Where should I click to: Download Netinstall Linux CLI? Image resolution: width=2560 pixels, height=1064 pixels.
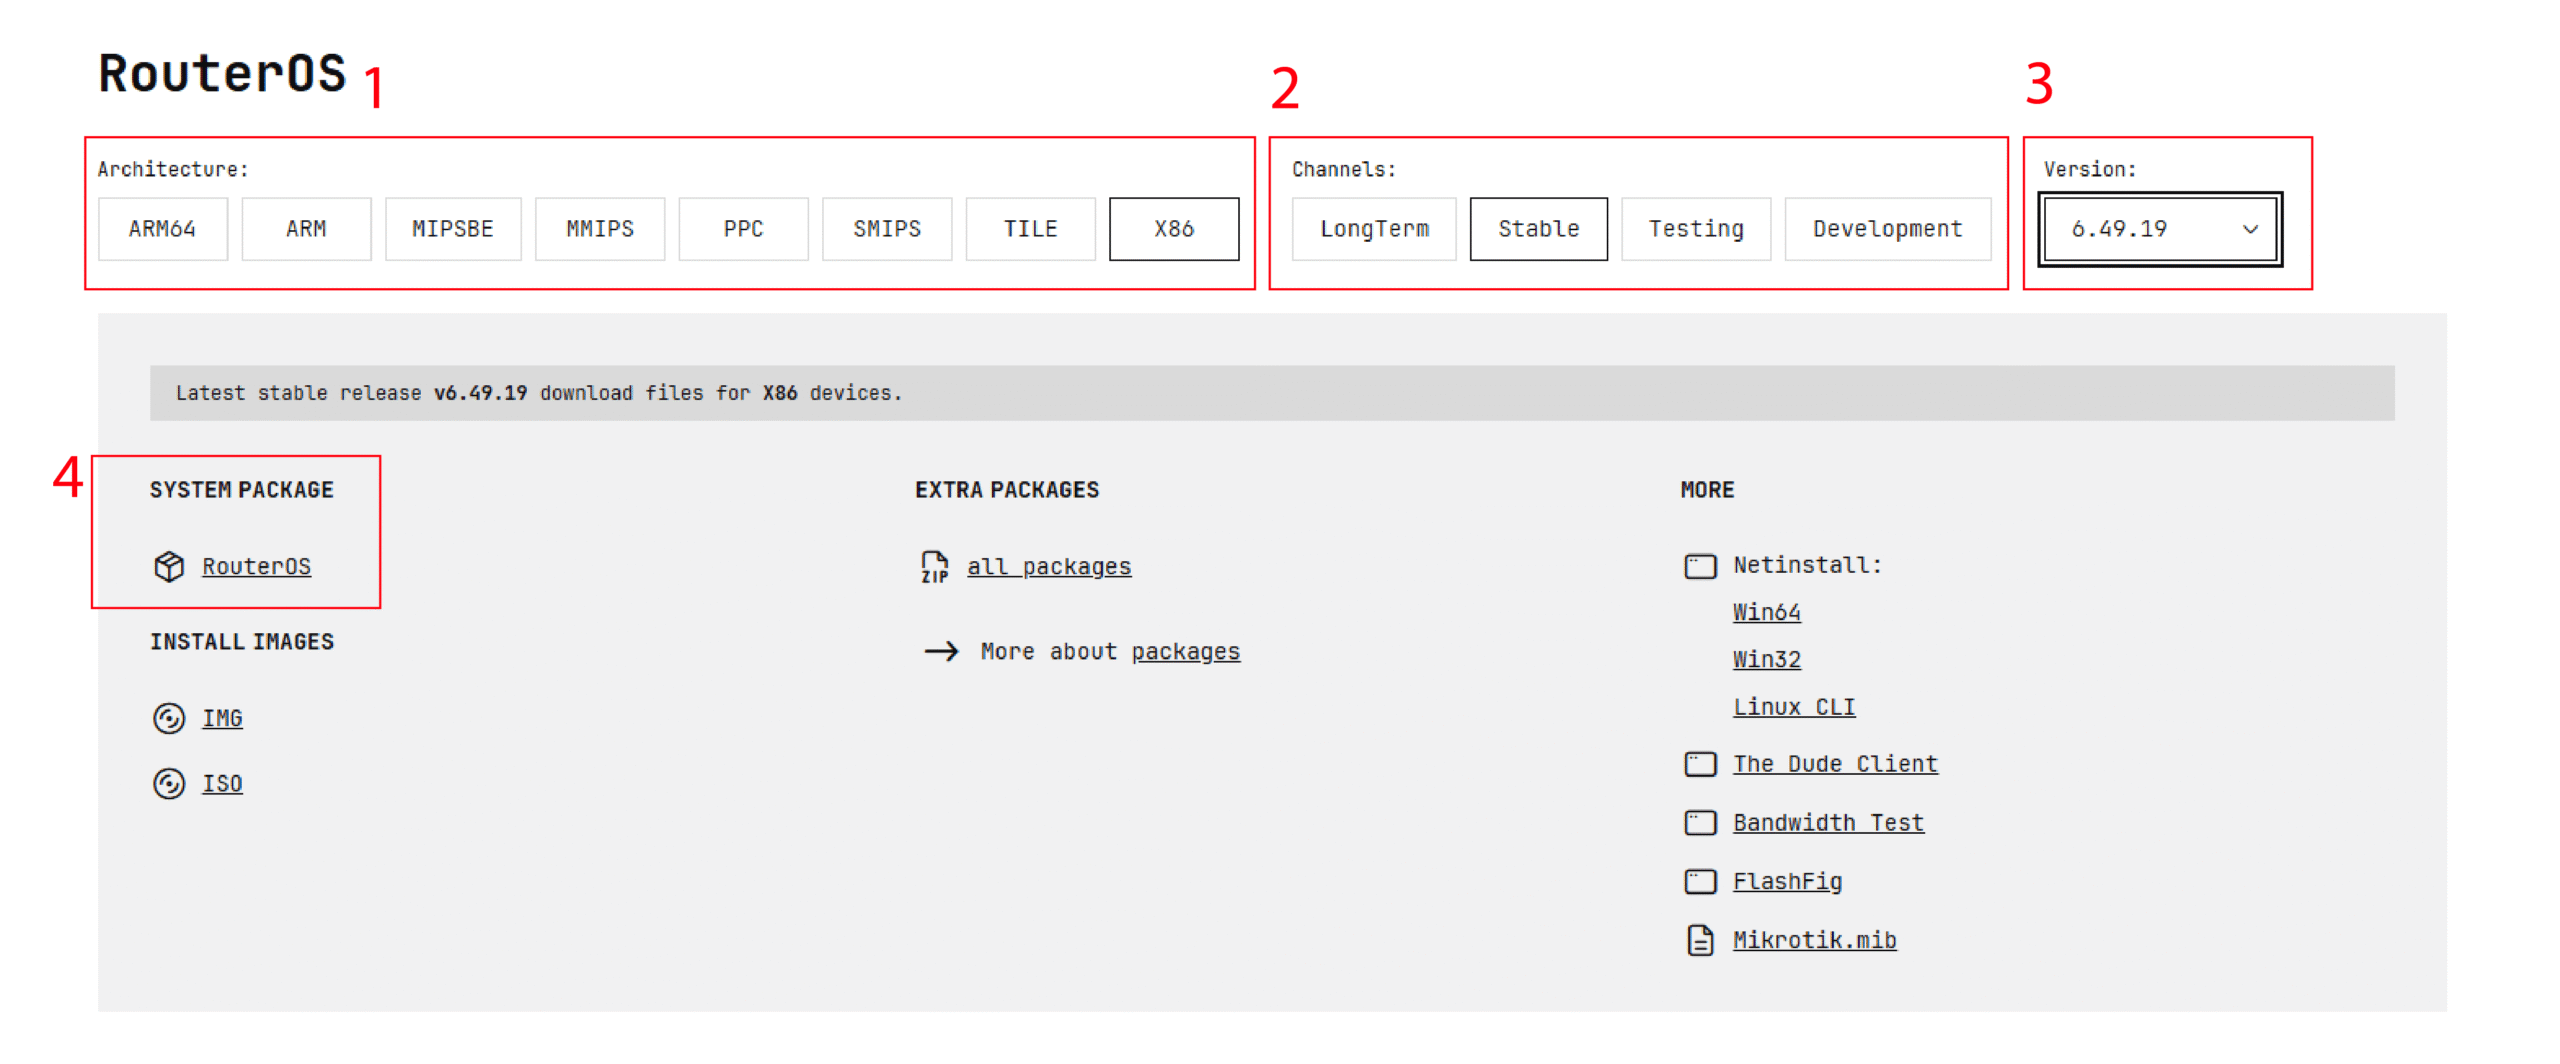click(1794, 706)
